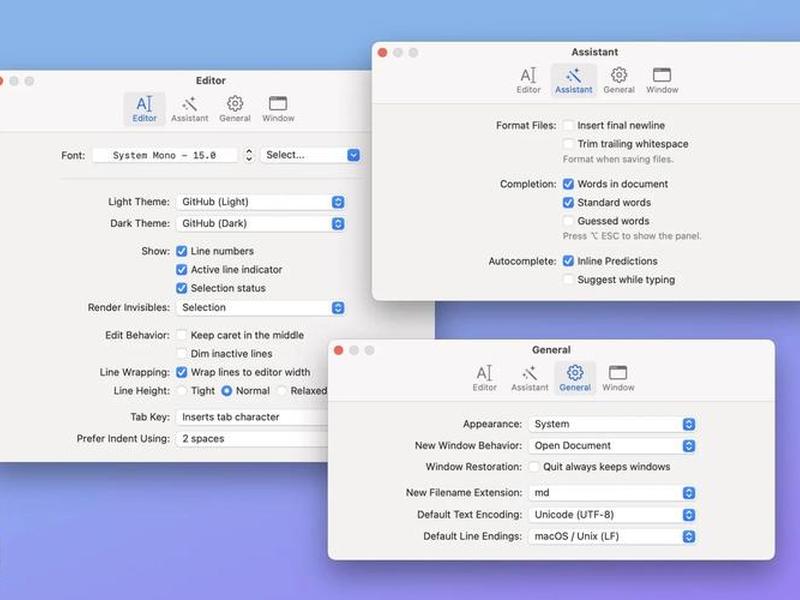Open Default Text Encoding dropdown
Screen dimensions: 800x600
click(612, 515)
